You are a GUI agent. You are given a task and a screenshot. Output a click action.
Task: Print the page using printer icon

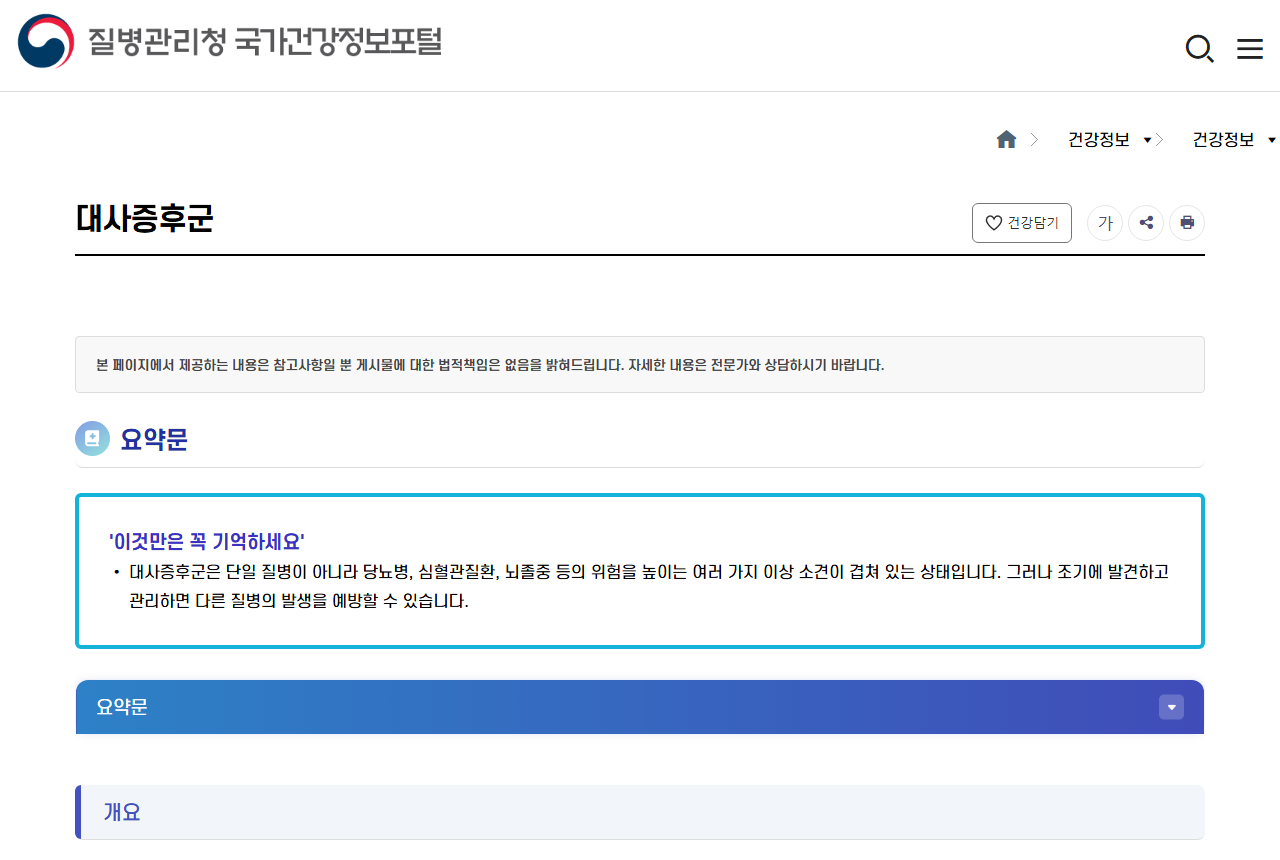[1187, 223]
